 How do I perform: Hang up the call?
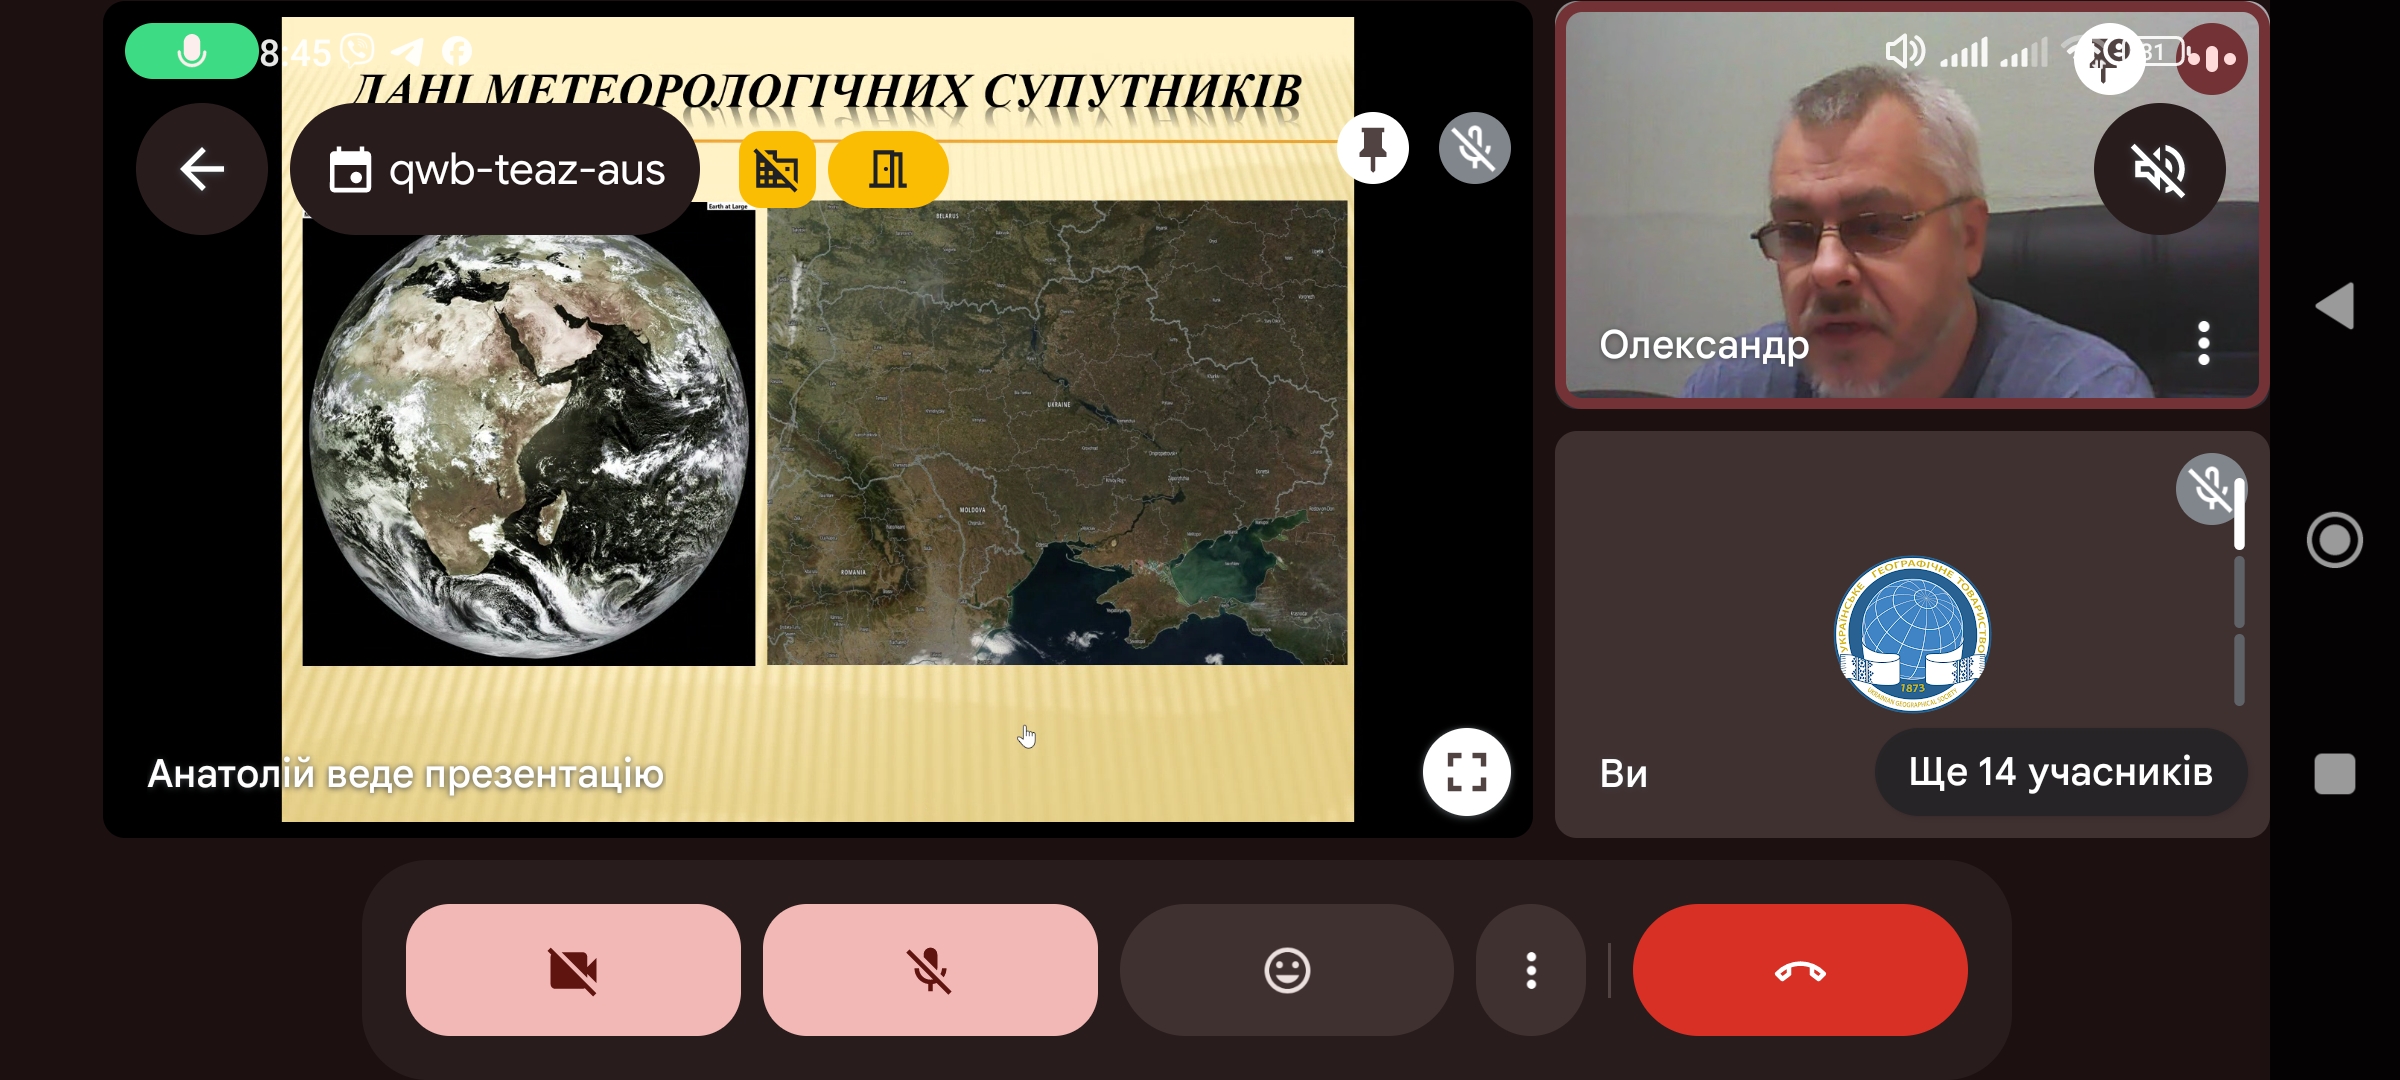[1799, 970]
